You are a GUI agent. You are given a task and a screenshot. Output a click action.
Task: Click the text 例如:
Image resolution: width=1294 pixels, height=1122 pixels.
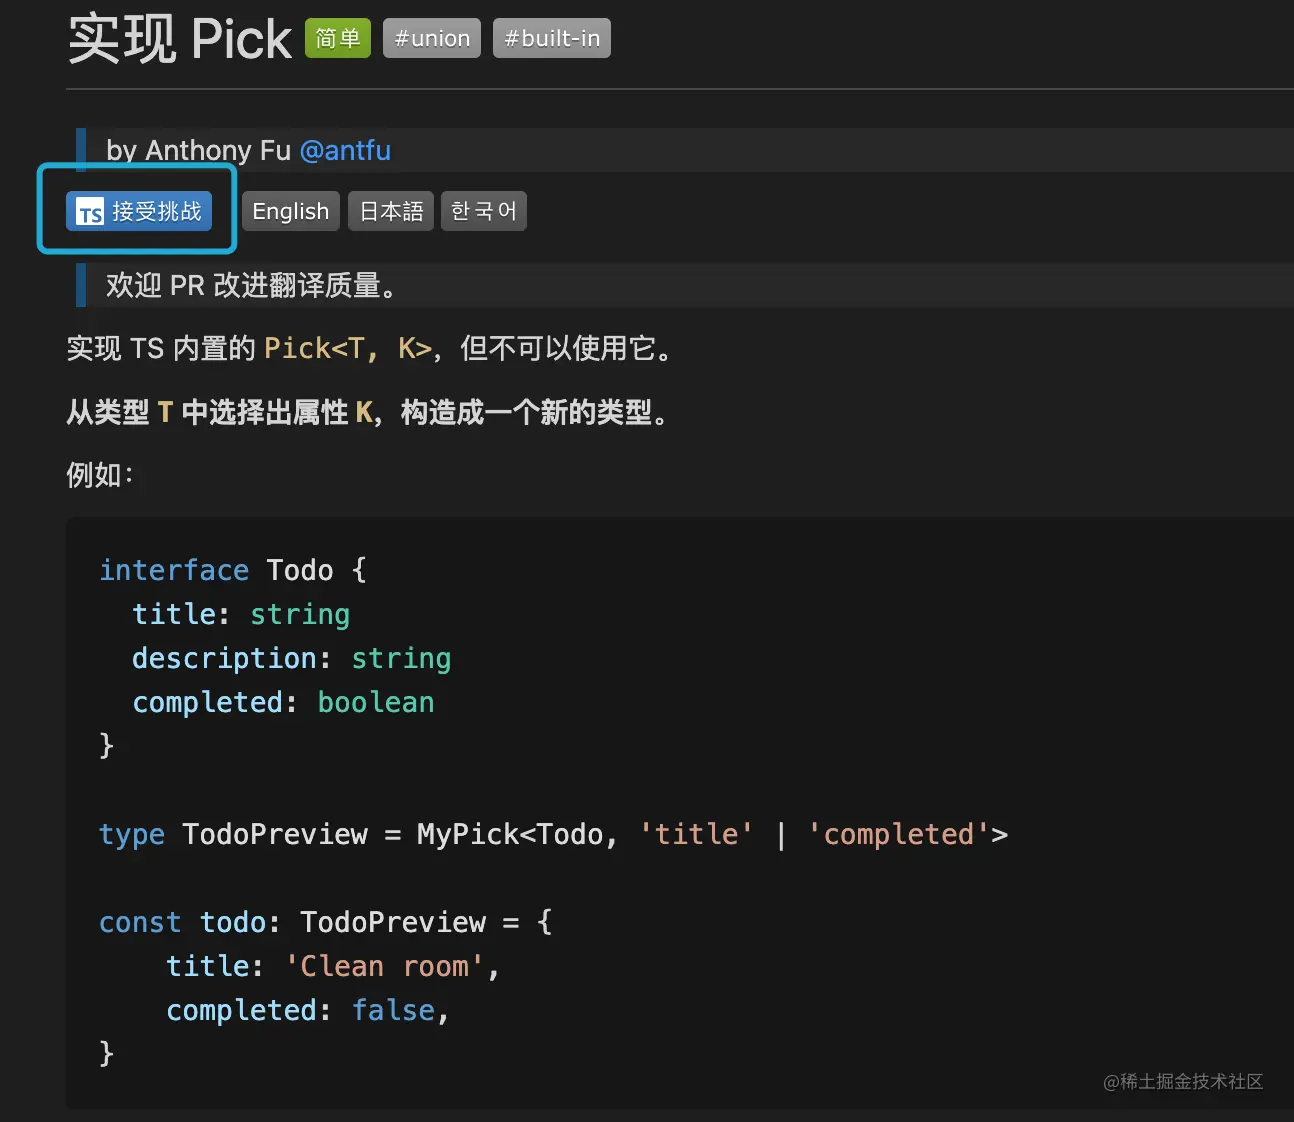click(x=99, y=475)
